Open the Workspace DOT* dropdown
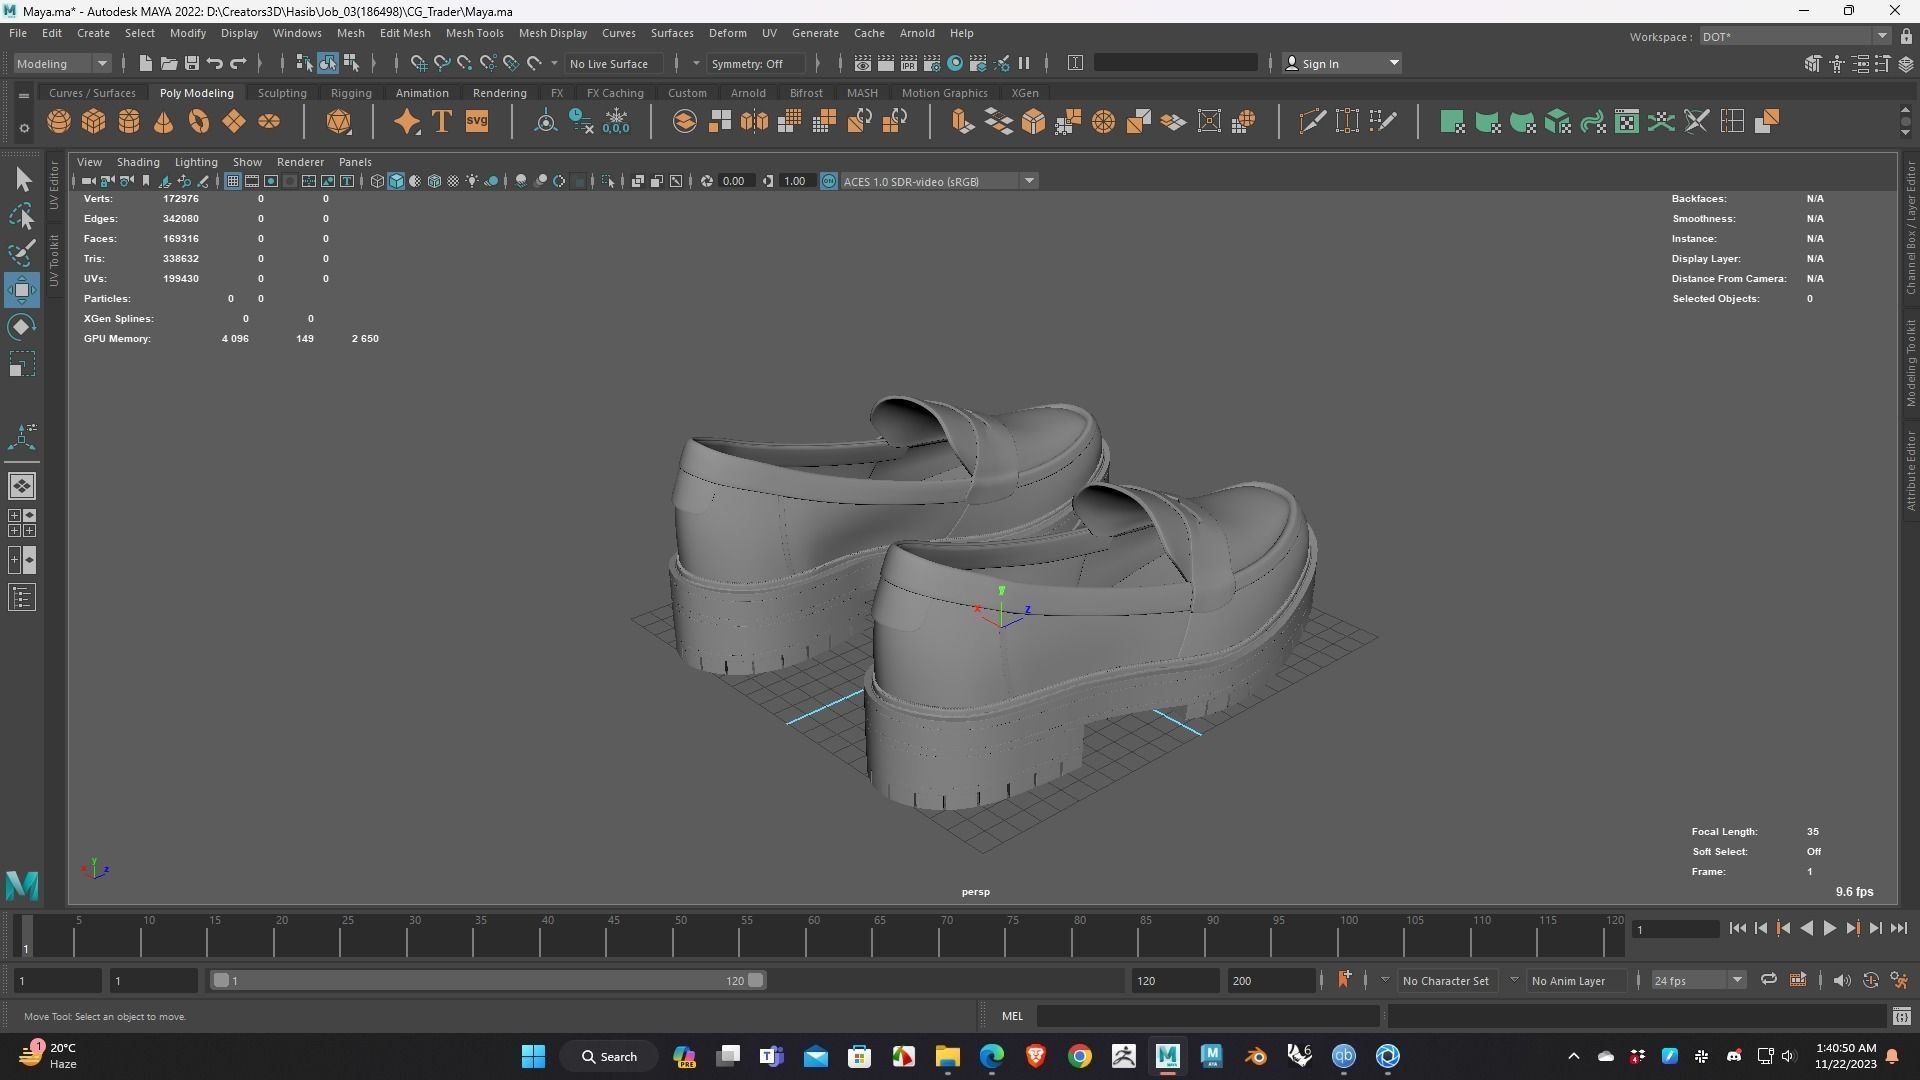Image resolution: width=1920 pixels, height=1080 pixels. 1795,36
